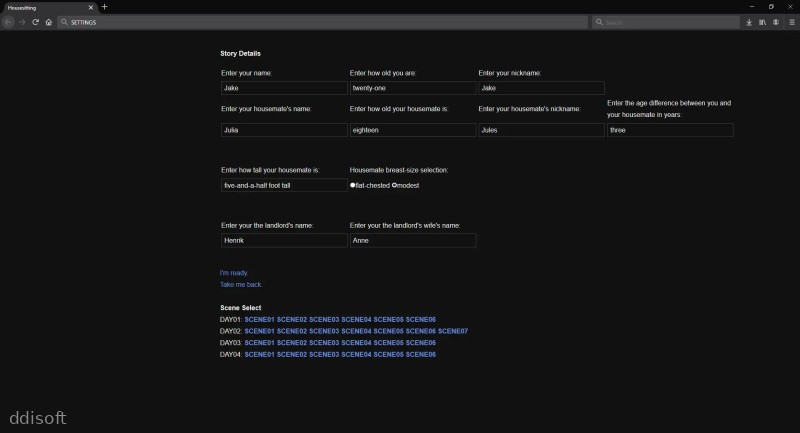Open DAY03 SCENE04 link
The image size is (800, 433).
pyautogui.click(x=356, y=343)
